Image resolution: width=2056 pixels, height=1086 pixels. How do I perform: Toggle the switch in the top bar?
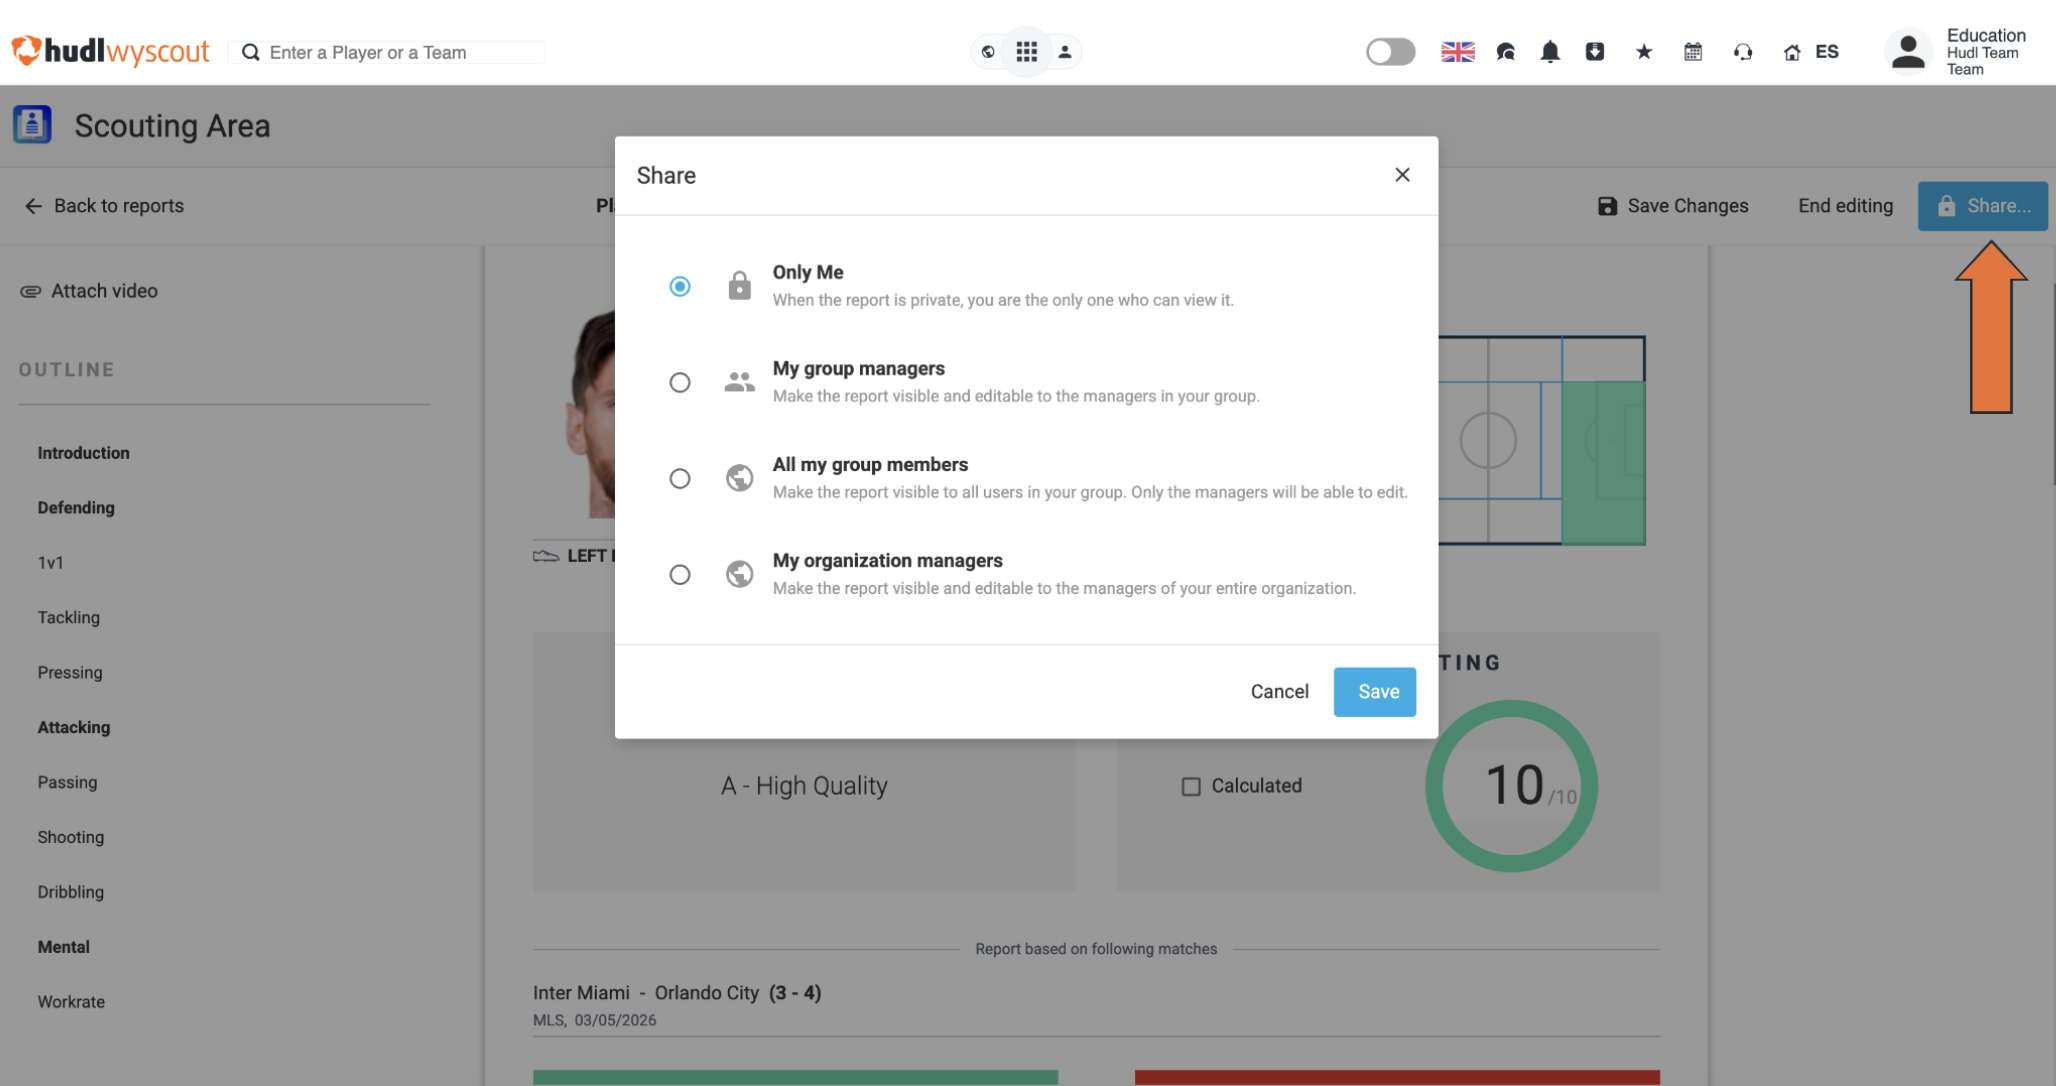(x=1390, y=52)
